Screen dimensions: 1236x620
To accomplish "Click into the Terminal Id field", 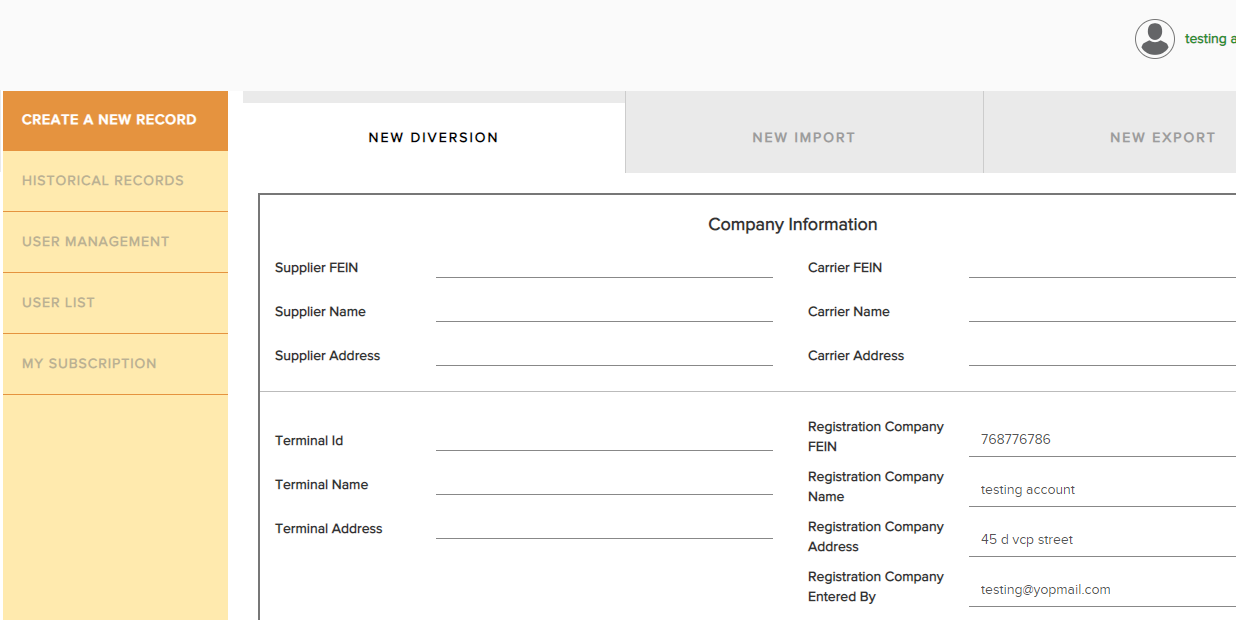I will pos(604,440).
